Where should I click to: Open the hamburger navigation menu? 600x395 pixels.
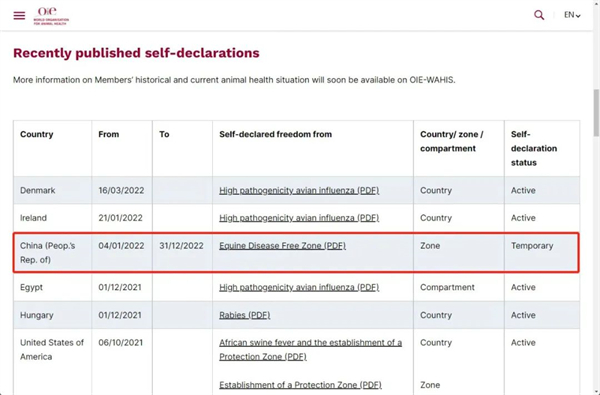[x=19, y=15]
